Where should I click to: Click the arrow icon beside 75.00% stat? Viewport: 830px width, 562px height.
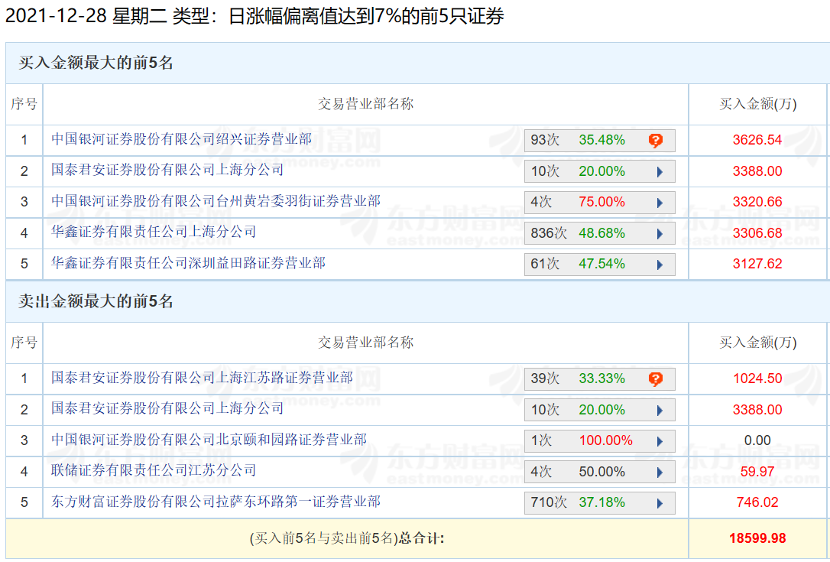pyautogui.click(x=660, y=203)
